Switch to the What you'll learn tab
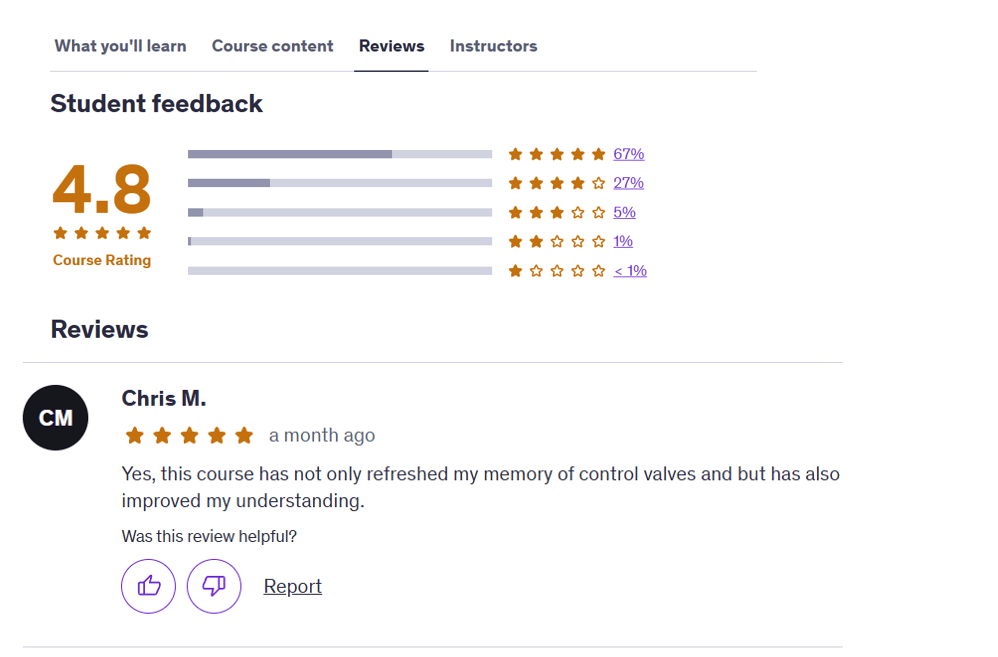 [x=120, y=46]
